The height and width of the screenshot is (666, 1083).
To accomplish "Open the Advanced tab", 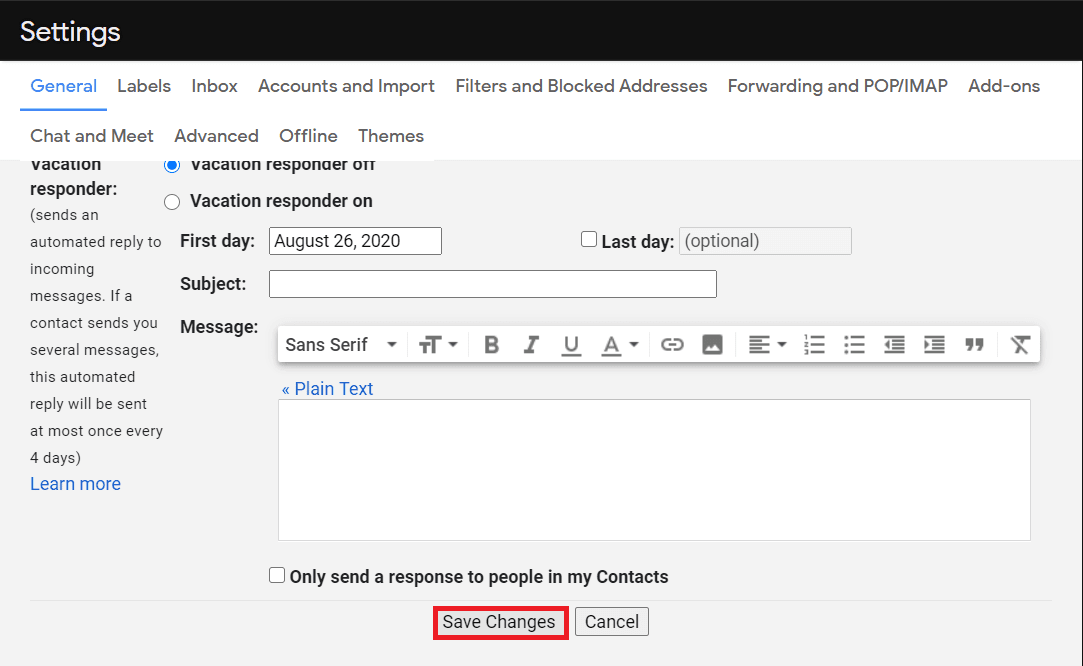I will pos(216,135).
